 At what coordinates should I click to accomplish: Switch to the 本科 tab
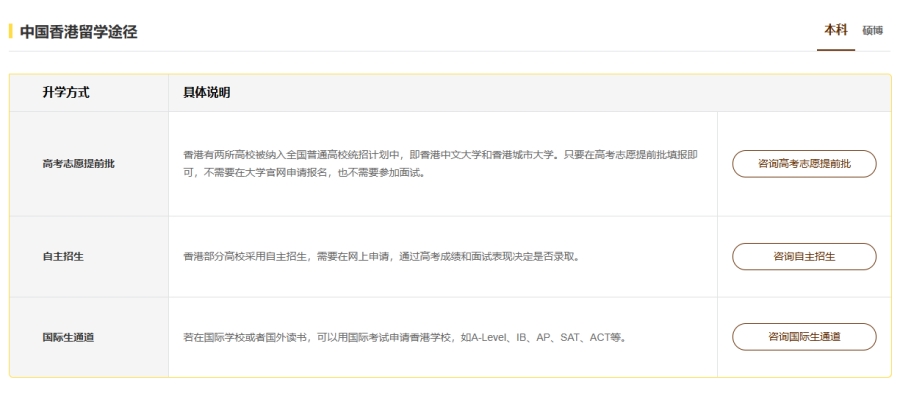coord(835,30)
